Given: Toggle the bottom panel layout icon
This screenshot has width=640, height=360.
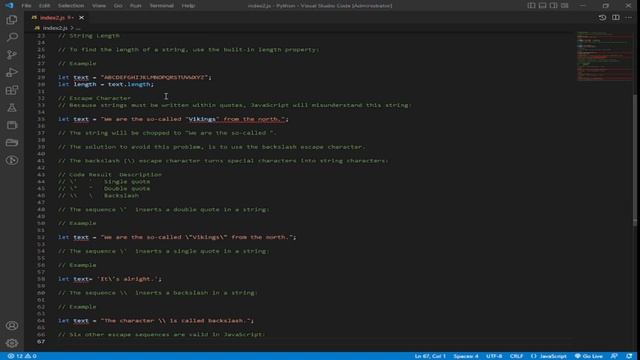Looking at the screenshot, I should [542, 5].
